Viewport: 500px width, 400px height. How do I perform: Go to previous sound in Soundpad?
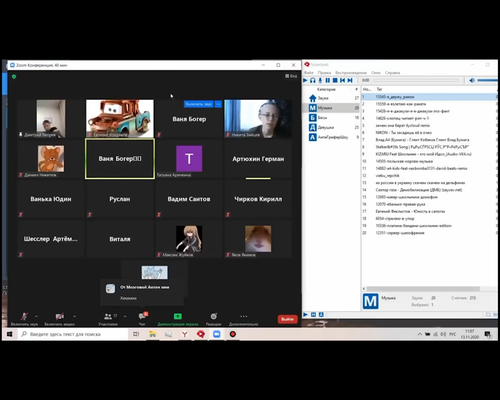[x=342, y=80]
